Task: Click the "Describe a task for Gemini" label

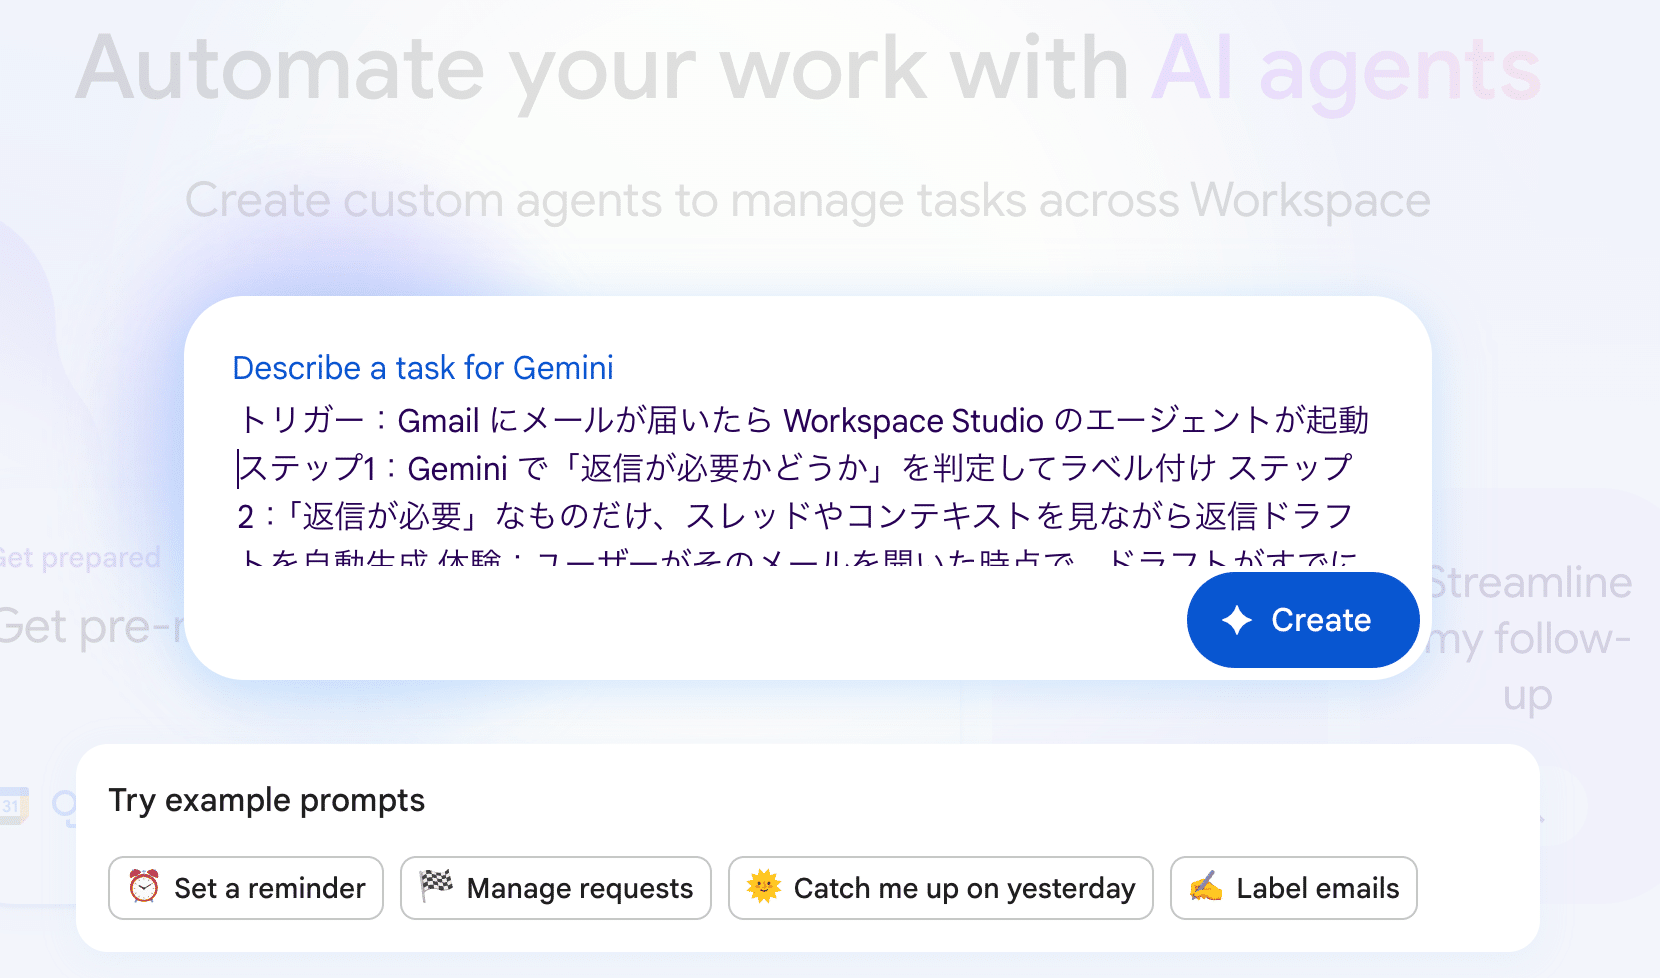Action: (423, 368)
